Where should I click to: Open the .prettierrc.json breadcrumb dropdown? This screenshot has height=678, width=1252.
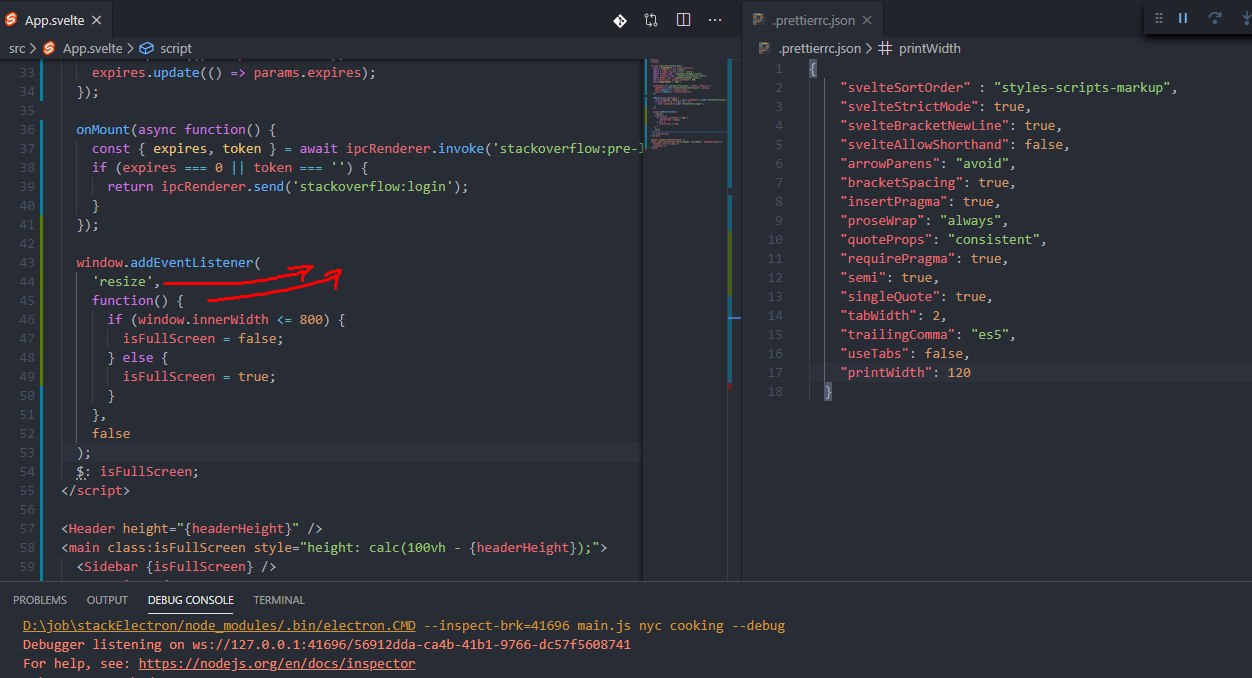point(818,47)
